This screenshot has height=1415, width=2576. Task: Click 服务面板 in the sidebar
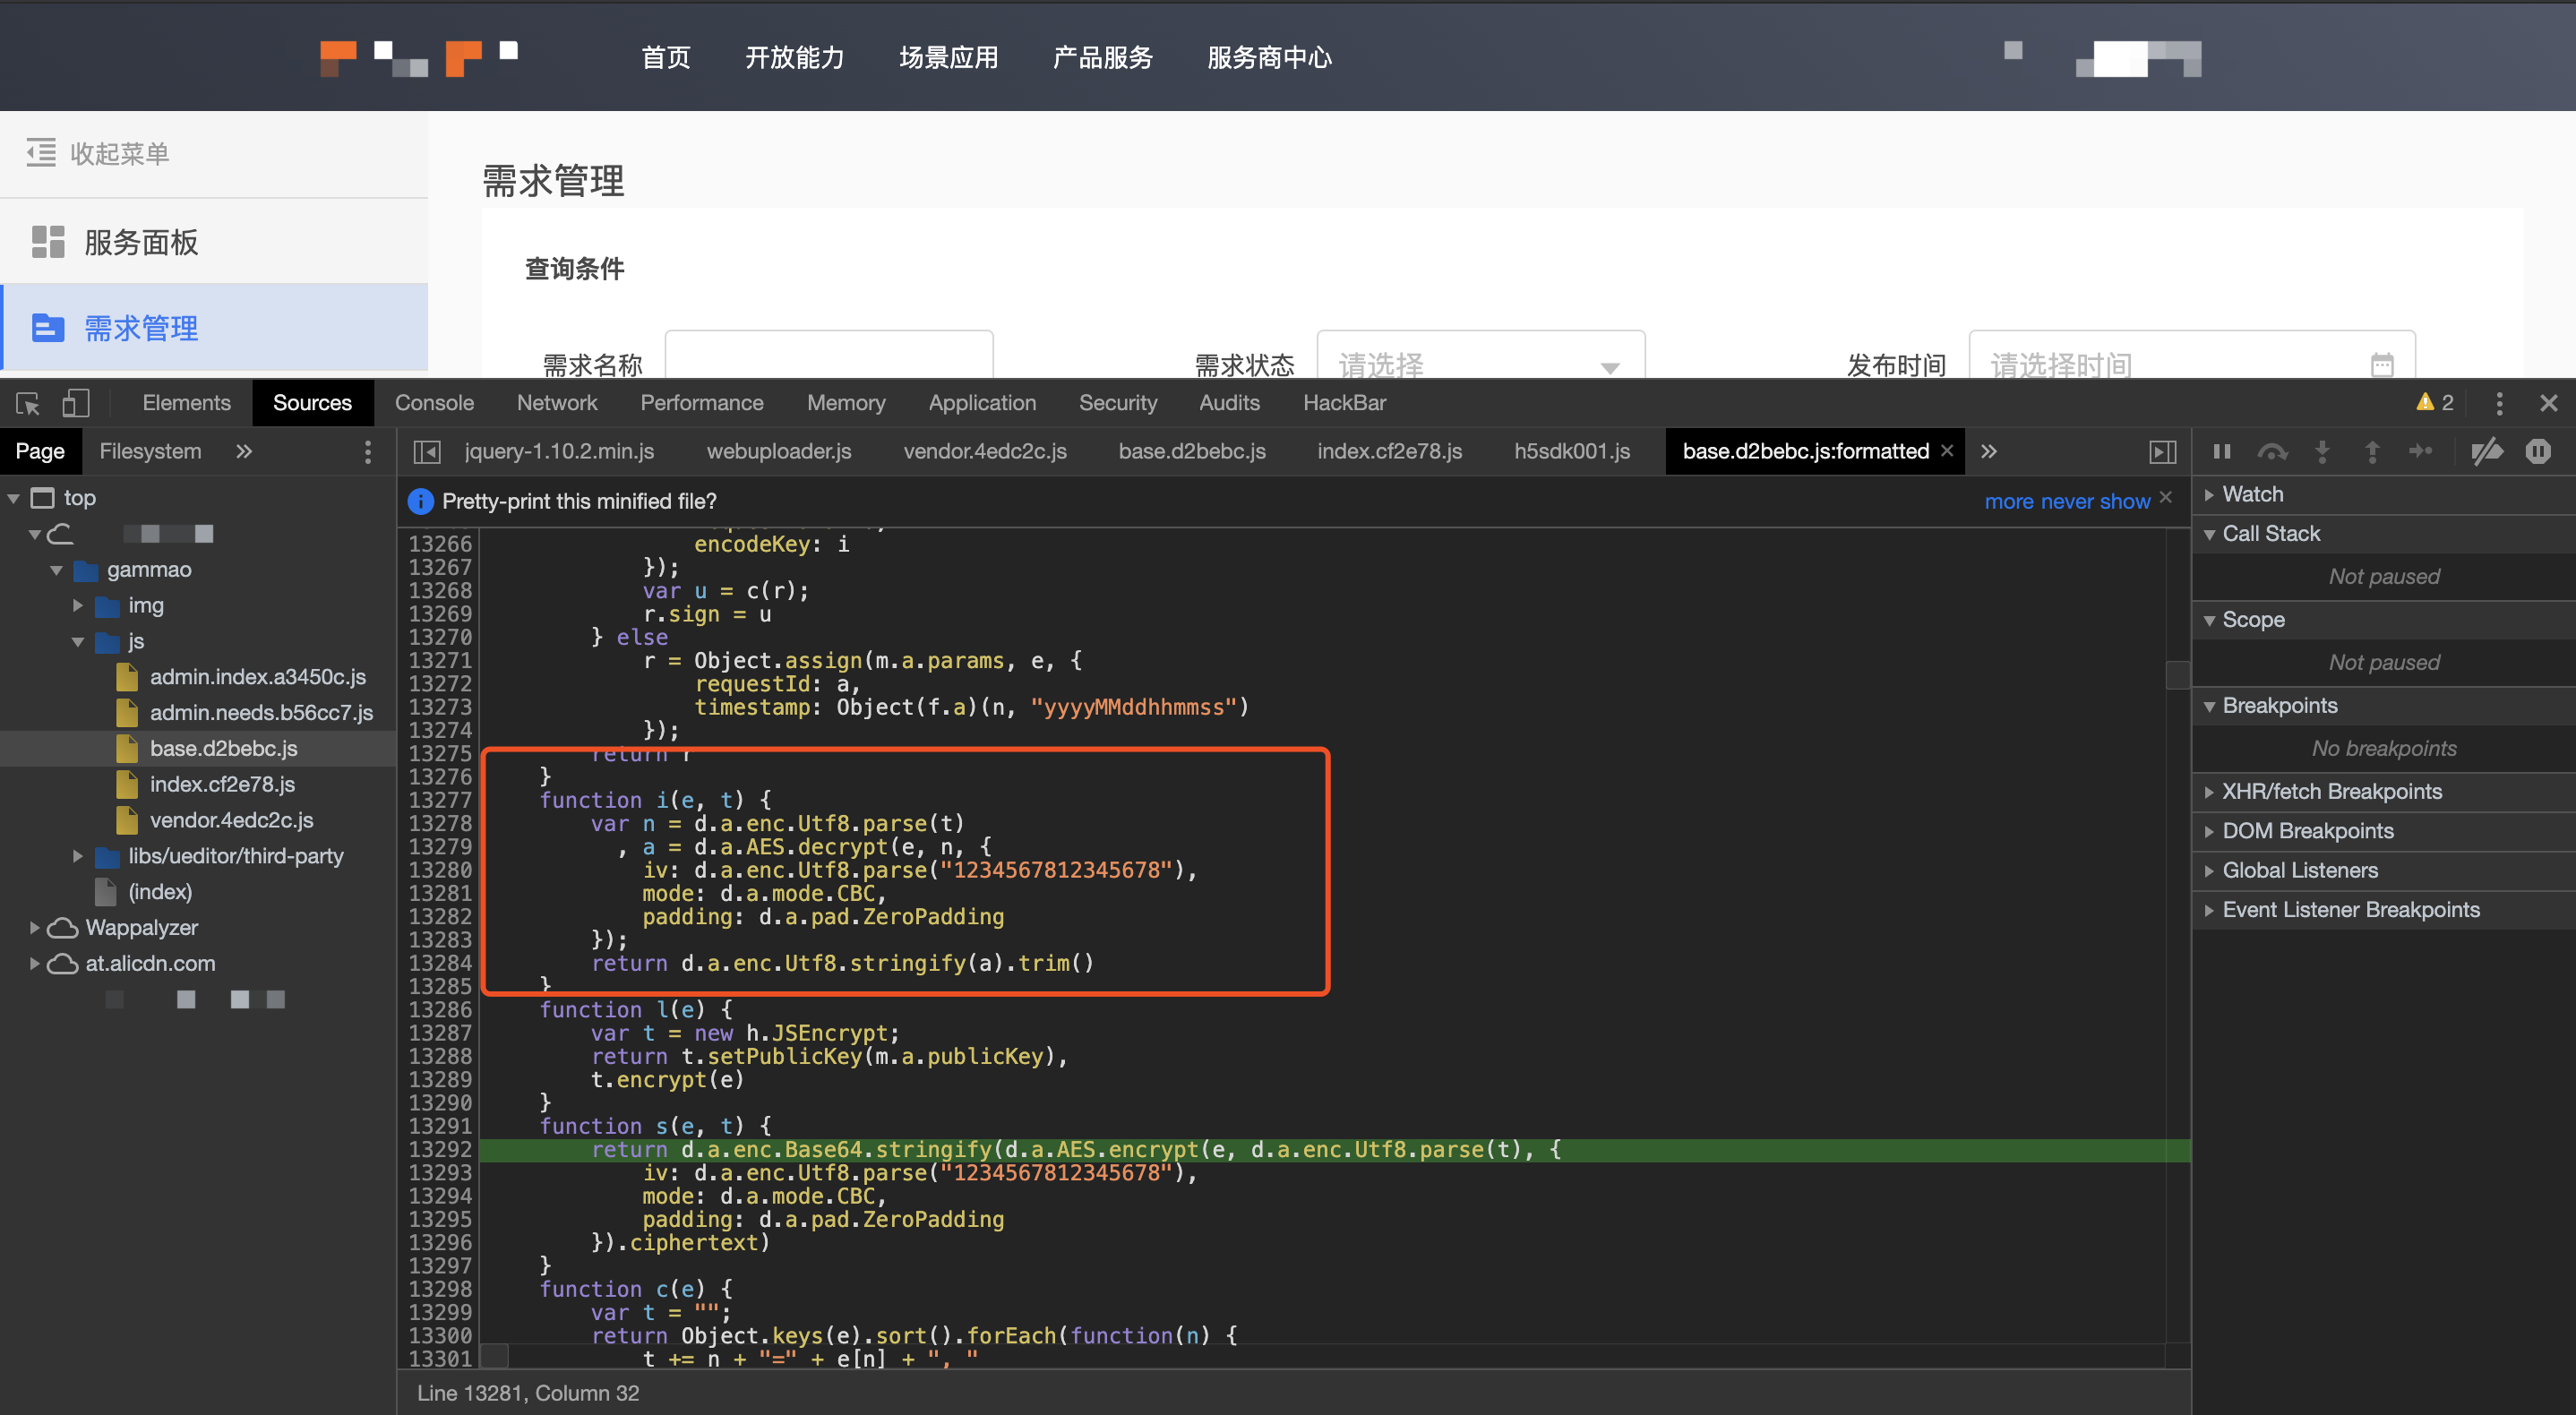pos(141,242)
